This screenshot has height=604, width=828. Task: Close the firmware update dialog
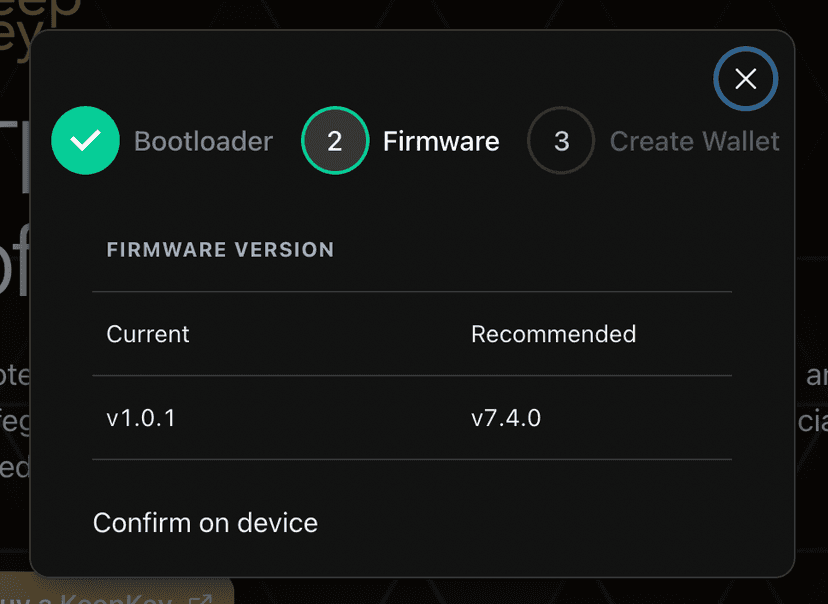[745, 79]
